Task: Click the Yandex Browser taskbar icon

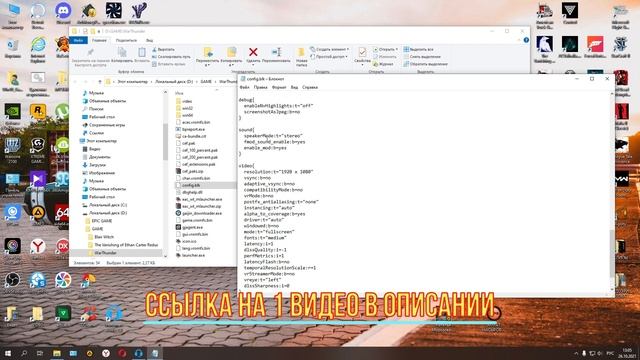Action: pyautogui.click(x=106, y=353)
